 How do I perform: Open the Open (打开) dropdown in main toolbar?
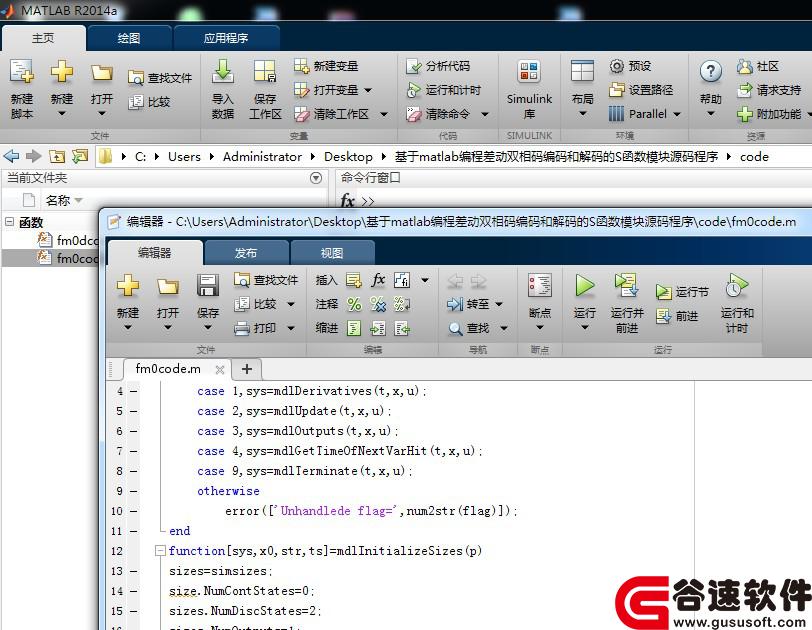[x=102, y=113]
